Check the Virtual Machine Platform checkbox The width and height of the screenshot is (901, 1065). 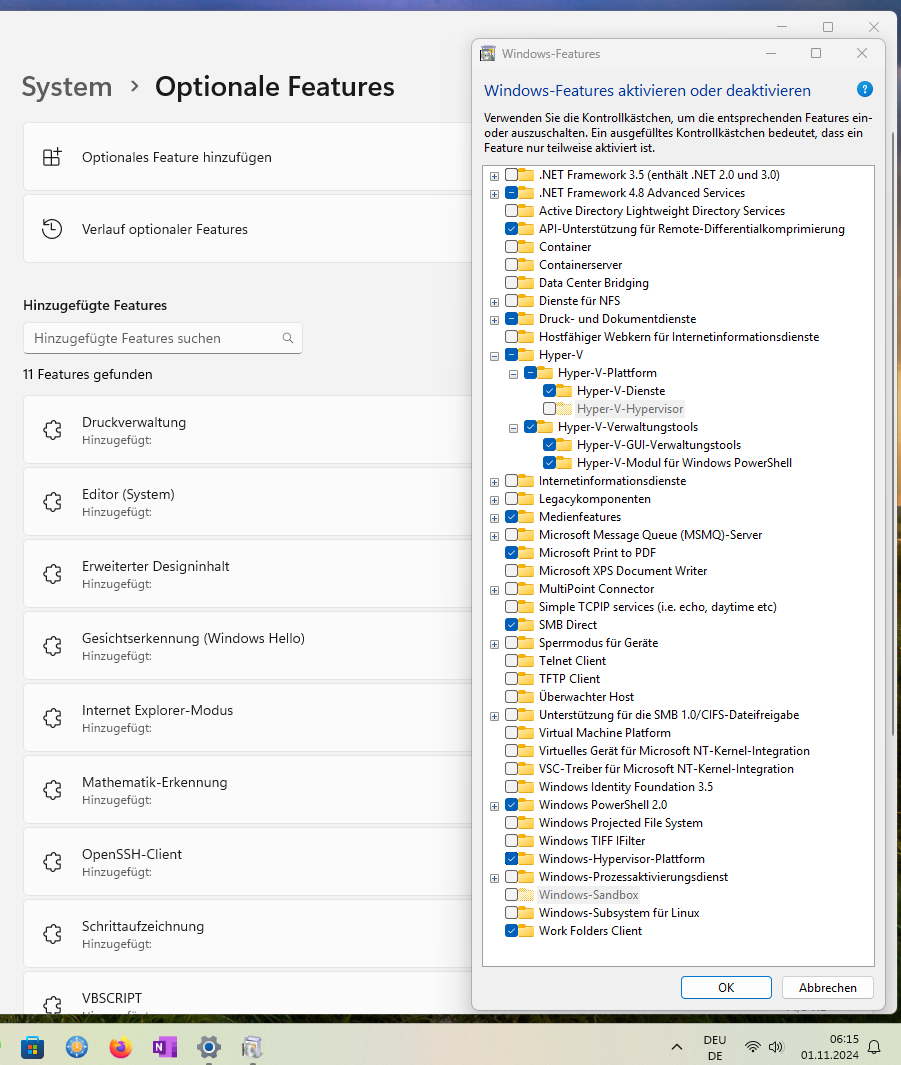511,733
